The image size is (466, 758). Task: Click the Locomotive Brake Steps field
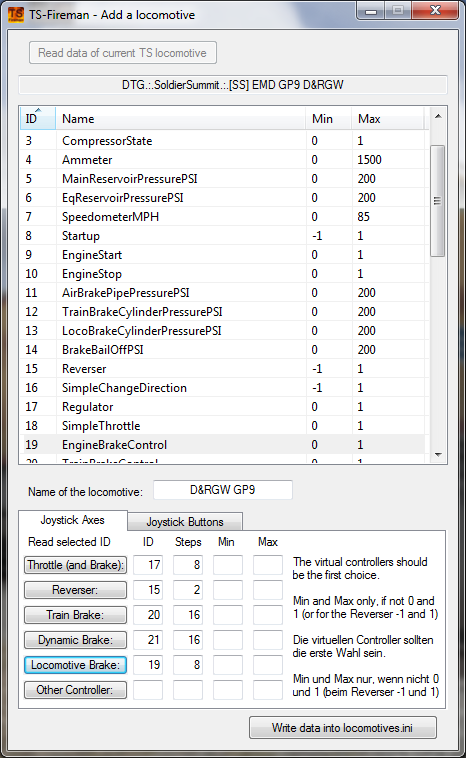[x=188, y=665]
